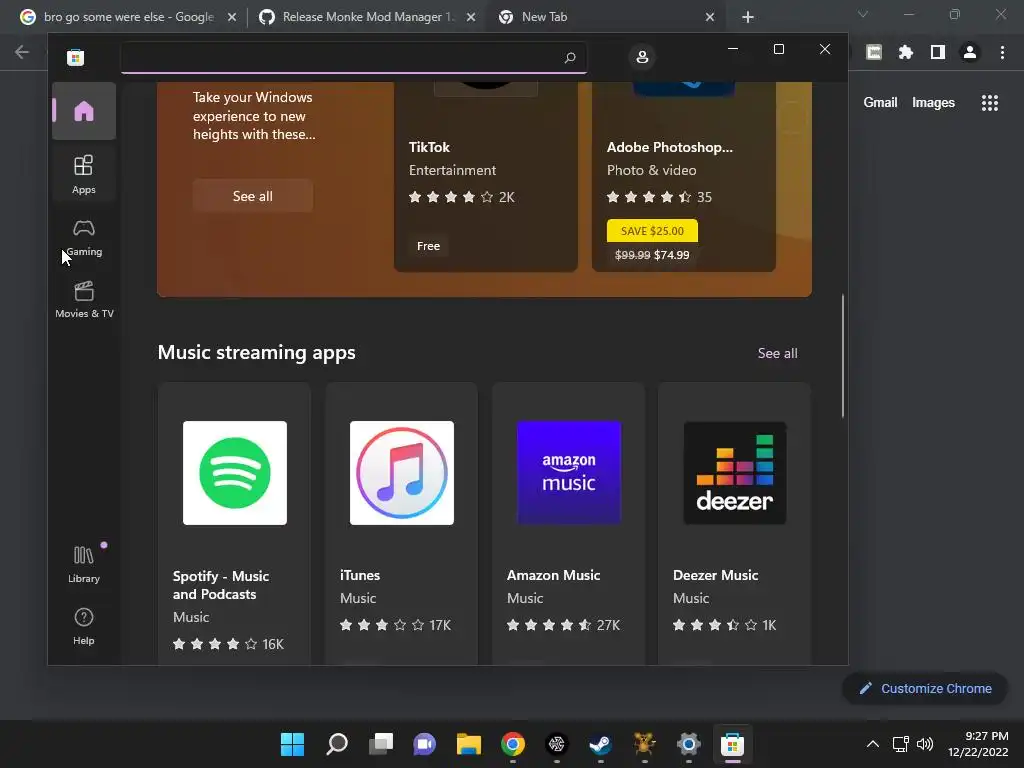Click the Deezer Music title text
This screenshot has width=1024, height=768.
pos(716,575)
